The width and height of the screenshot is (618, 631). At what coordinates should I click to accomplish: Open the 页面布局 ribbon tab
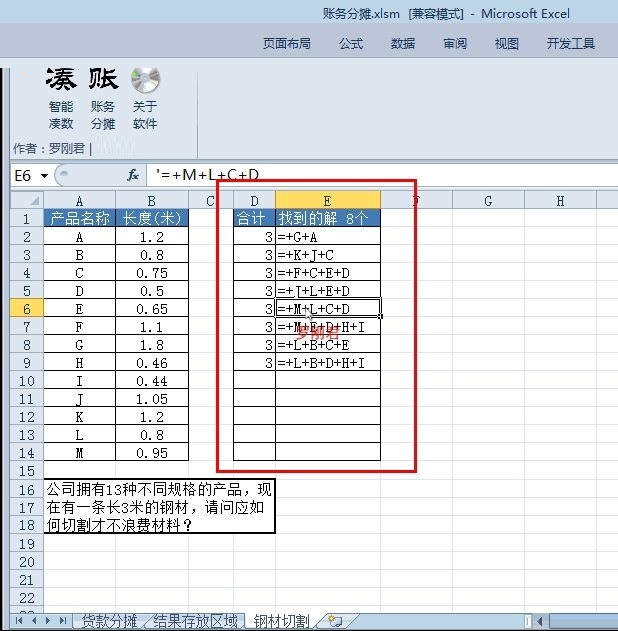286,43
